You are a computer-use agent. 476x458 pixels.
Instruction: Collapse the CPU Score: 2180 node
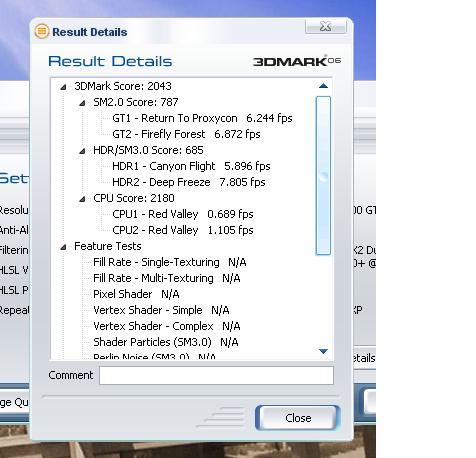tap(82, 199)
